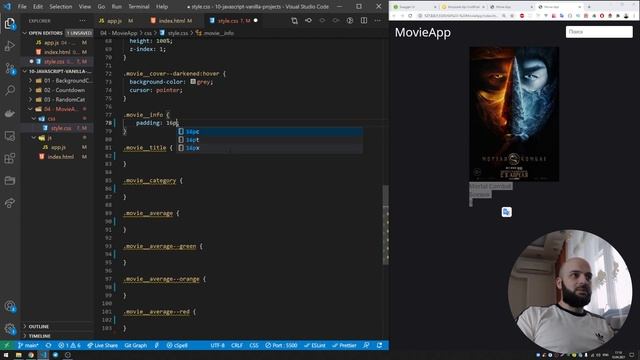Open the Accounts menu icon

pyautogui.click(x=10, y=306)
